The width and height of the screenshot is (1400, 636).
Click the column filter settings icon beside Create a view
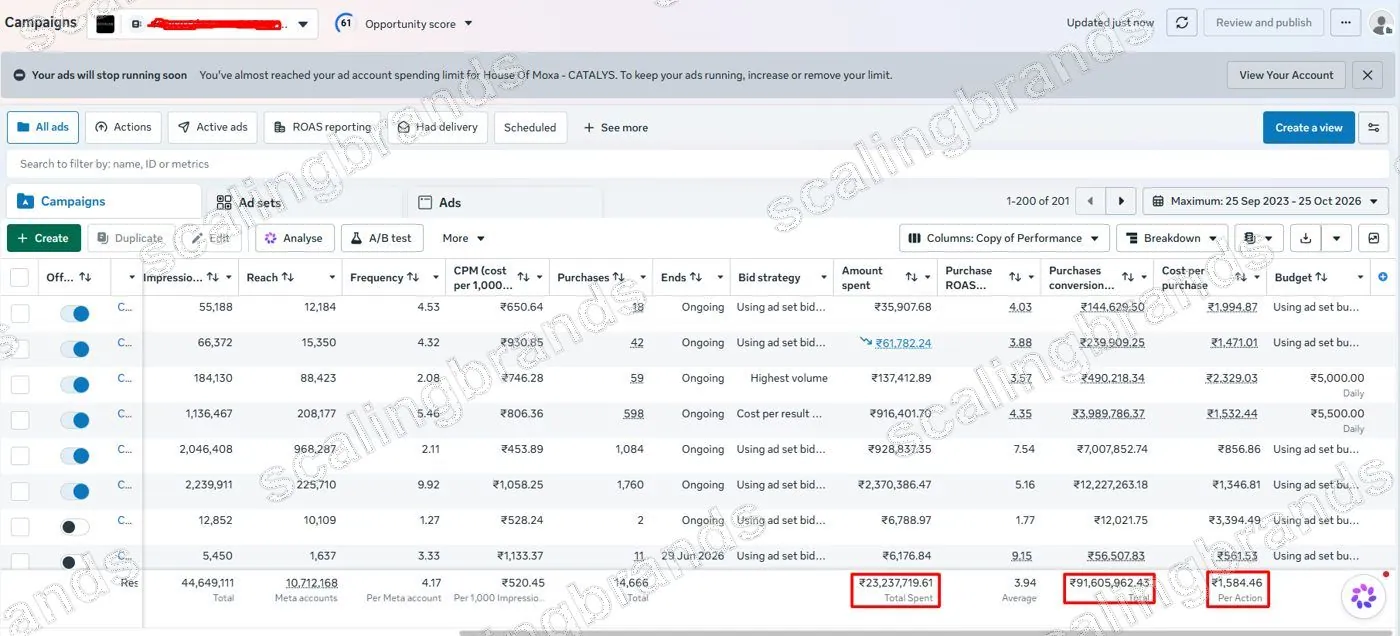(1373, 128)
